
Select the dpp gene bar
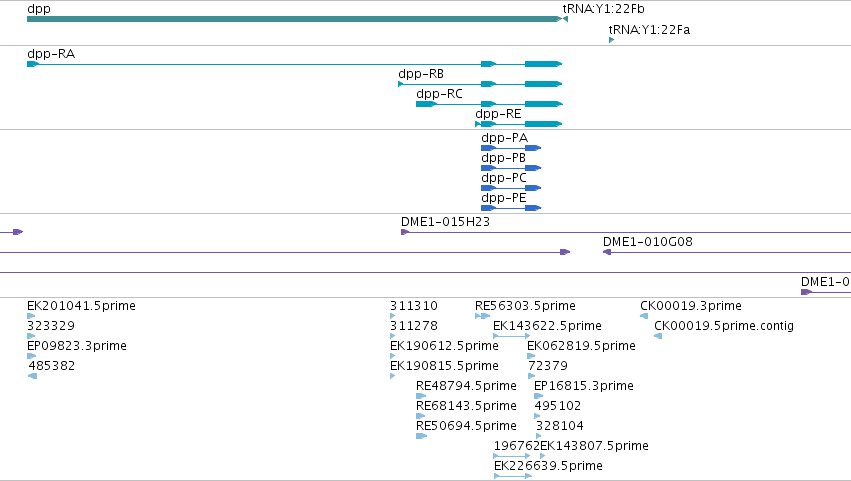(295, 19)
